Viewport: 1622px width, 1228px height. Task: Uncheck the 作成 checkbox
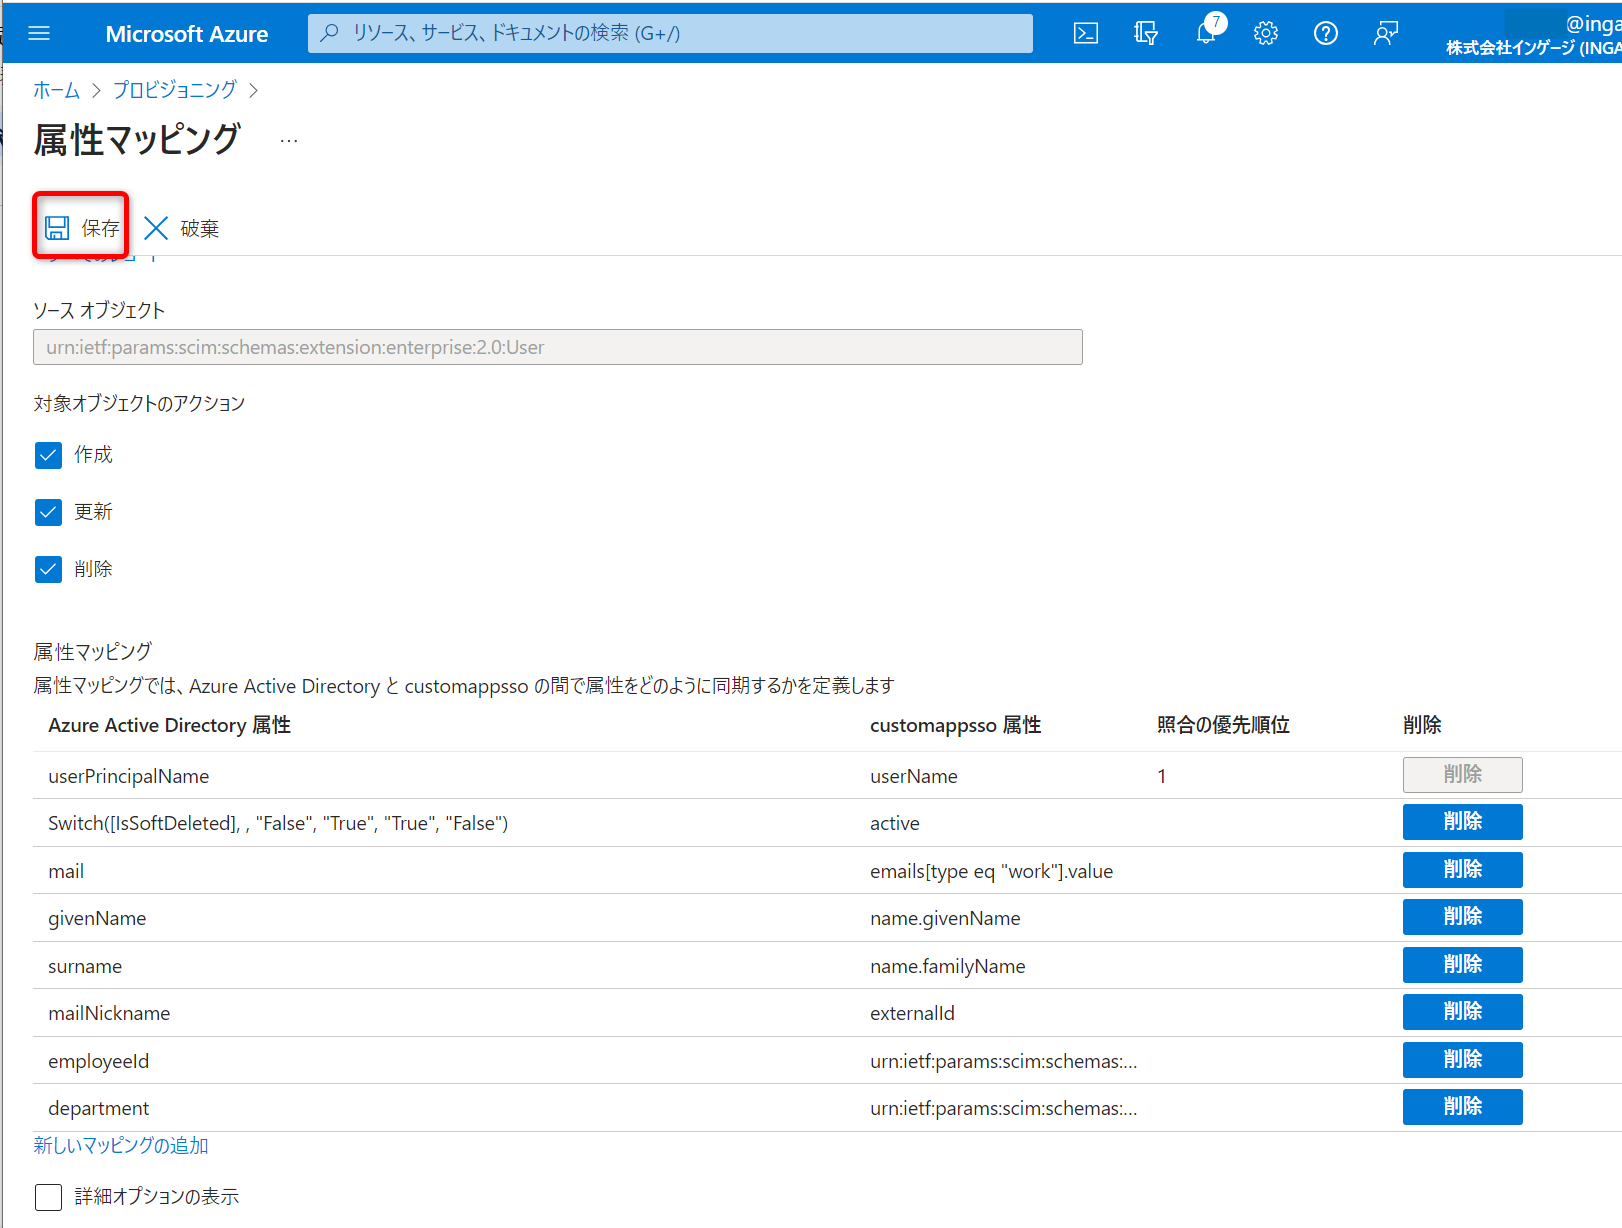48,455
